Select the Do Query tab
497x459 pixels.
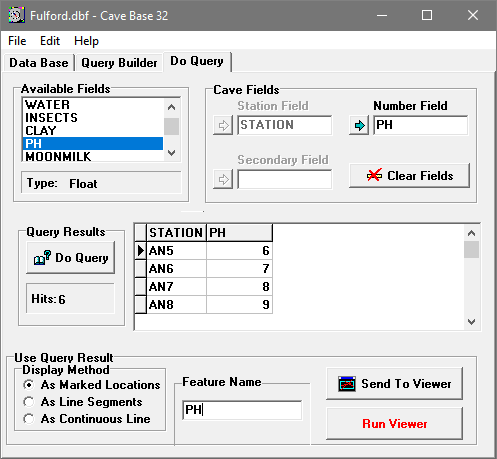[x=197, y=61]
